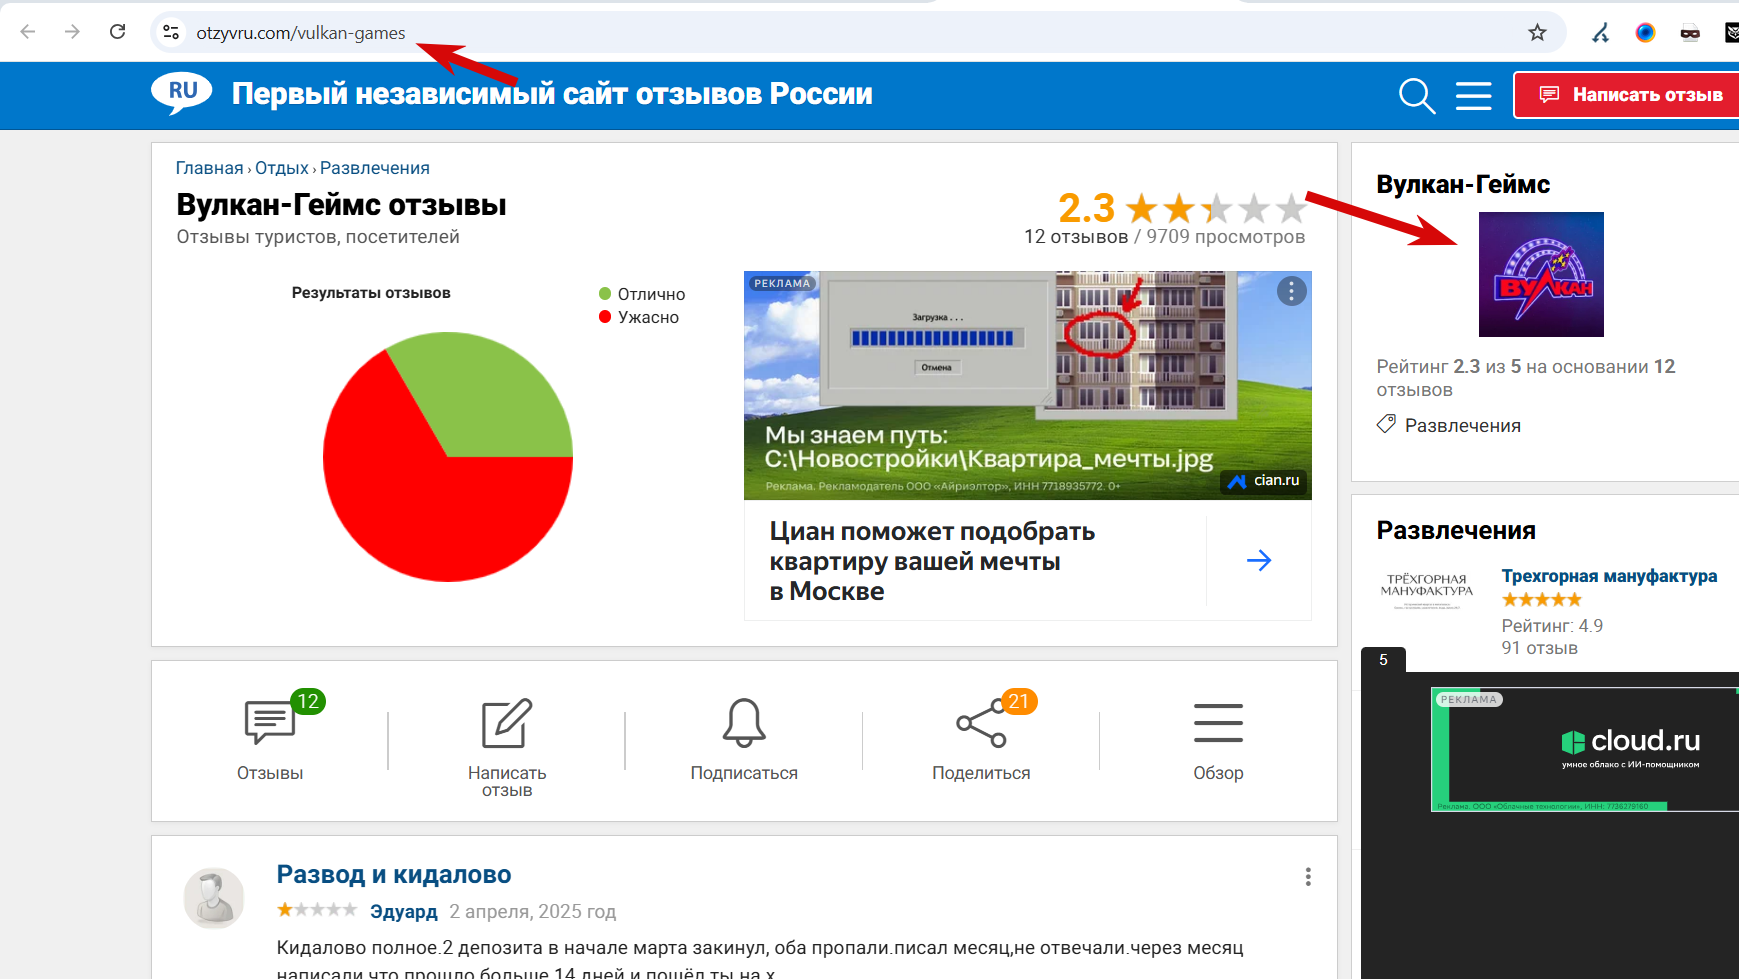This screenshot has width=1739, height=979.
Task: Click the RU speech bubble site logo
Action: [x=182, y=94]
